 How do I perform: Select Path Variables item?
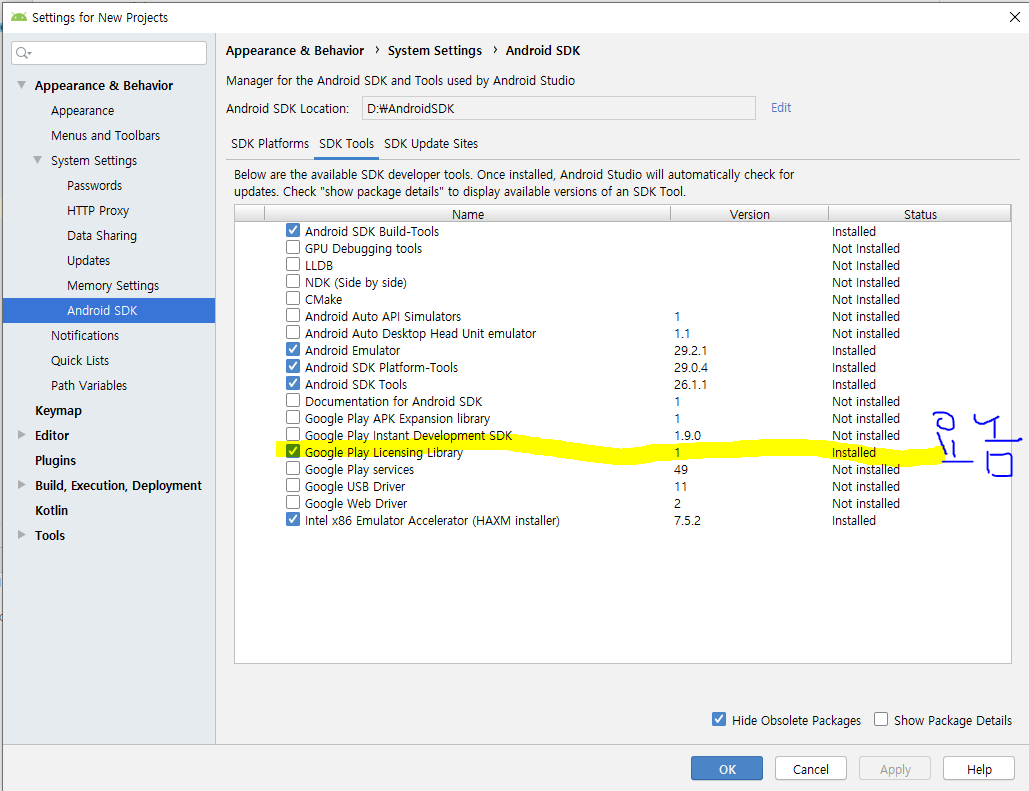[89, 385]
